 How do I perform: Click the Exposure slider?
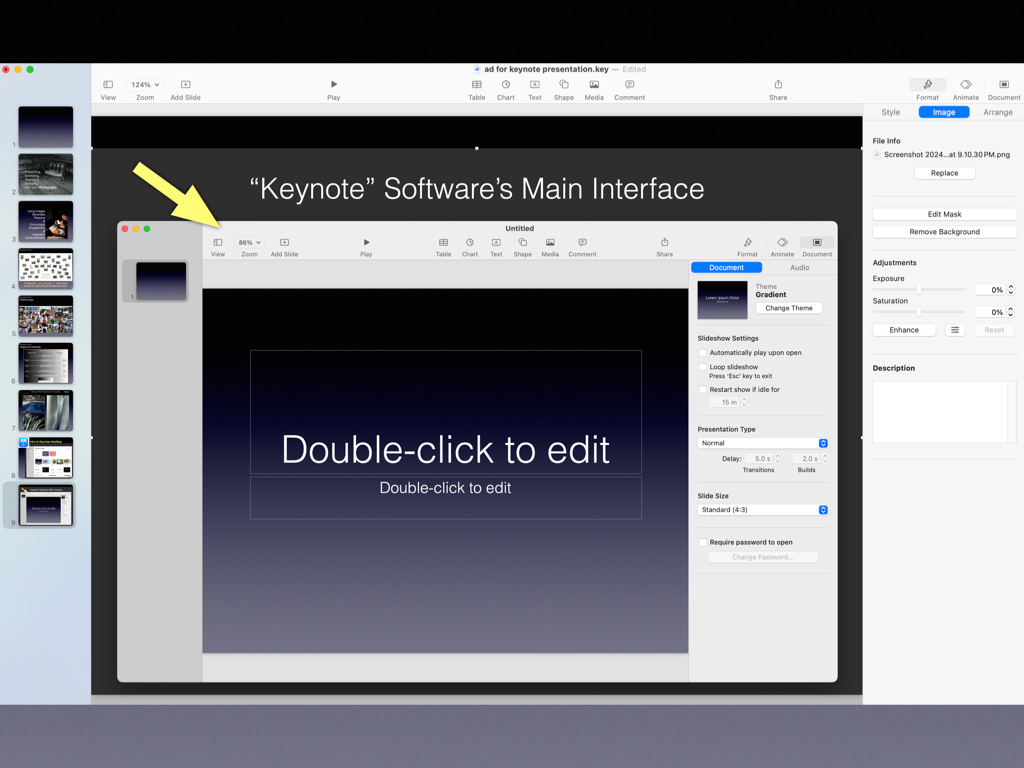coord(918,289)
